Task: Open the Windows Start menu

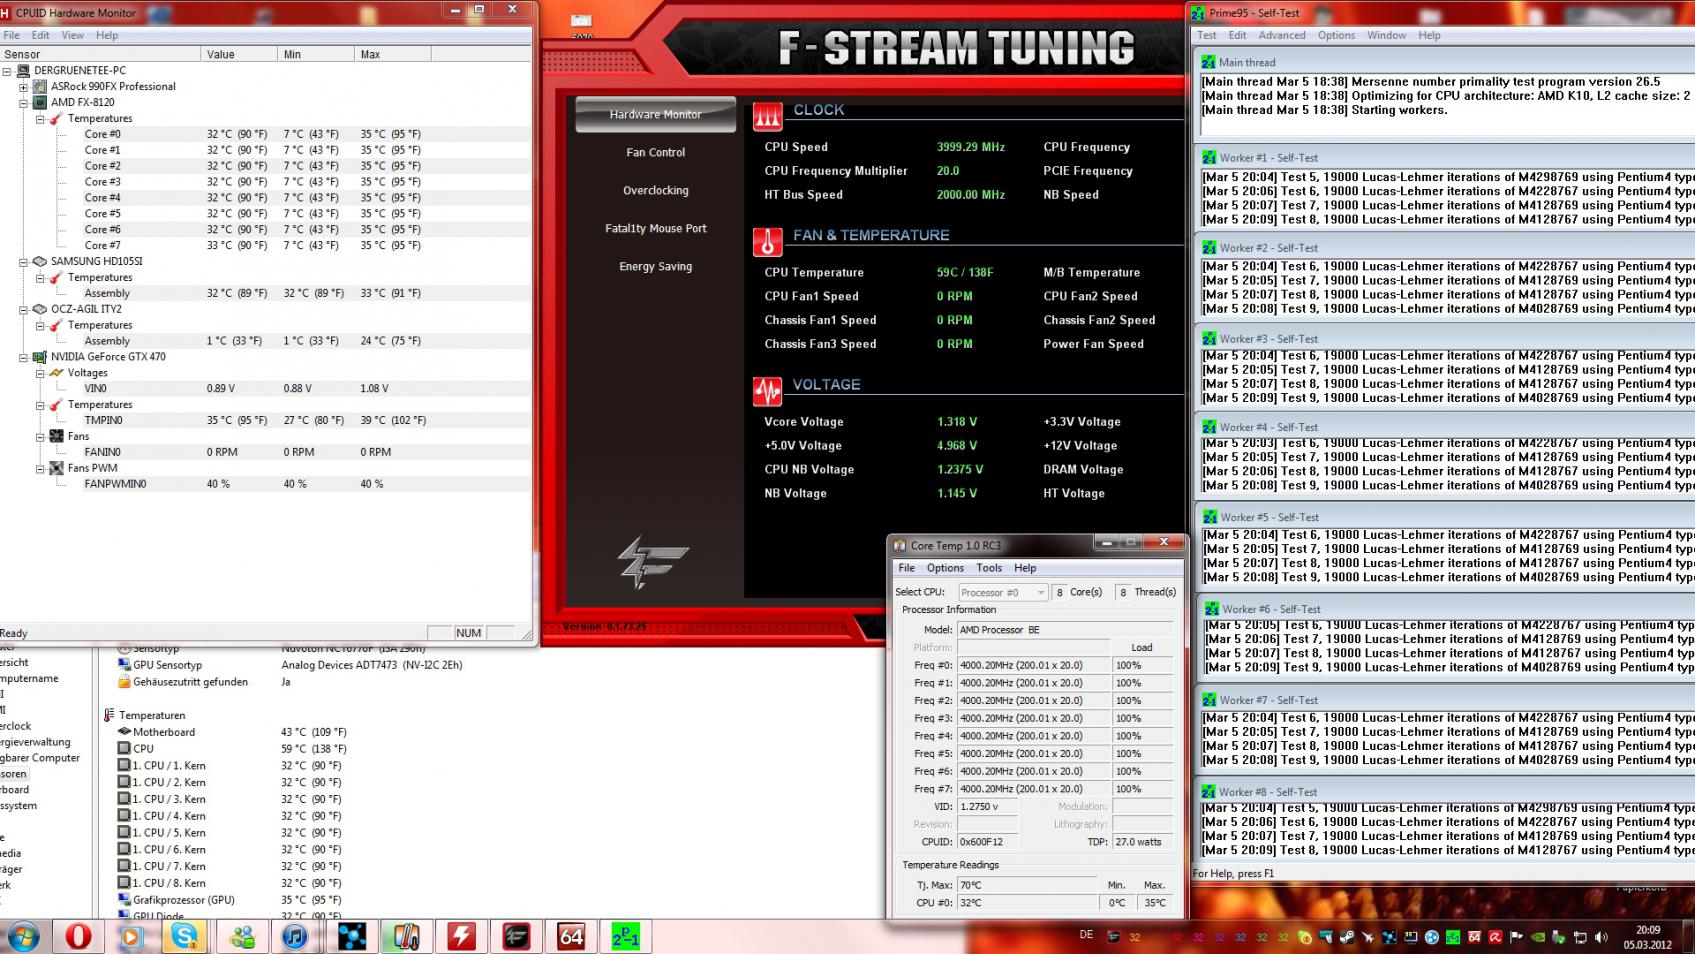Action: pyautogui.click(x=24, y=936)
